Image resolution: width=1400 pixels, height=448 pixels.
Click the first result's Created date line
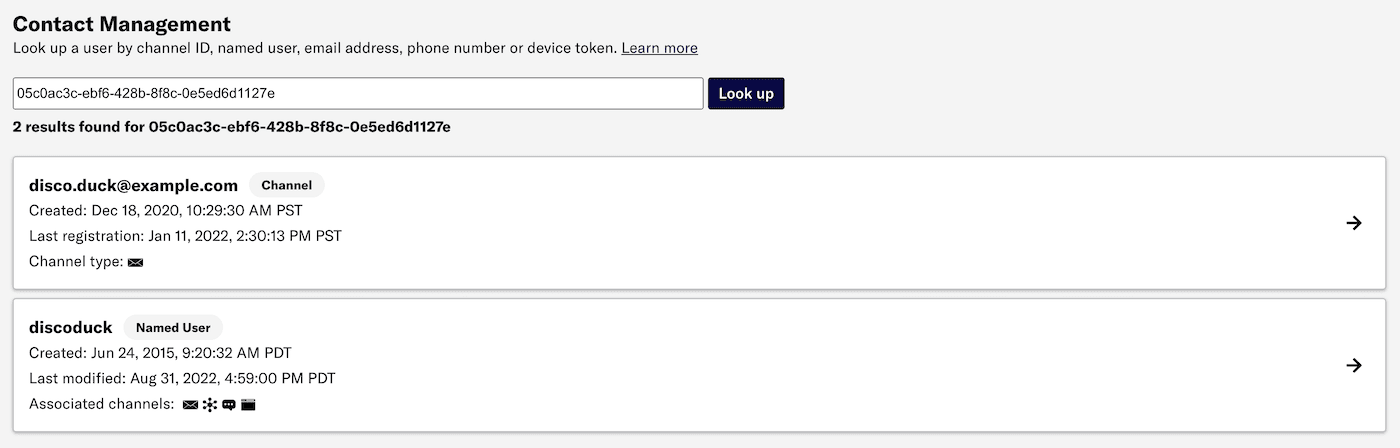[x=165, y=211]
